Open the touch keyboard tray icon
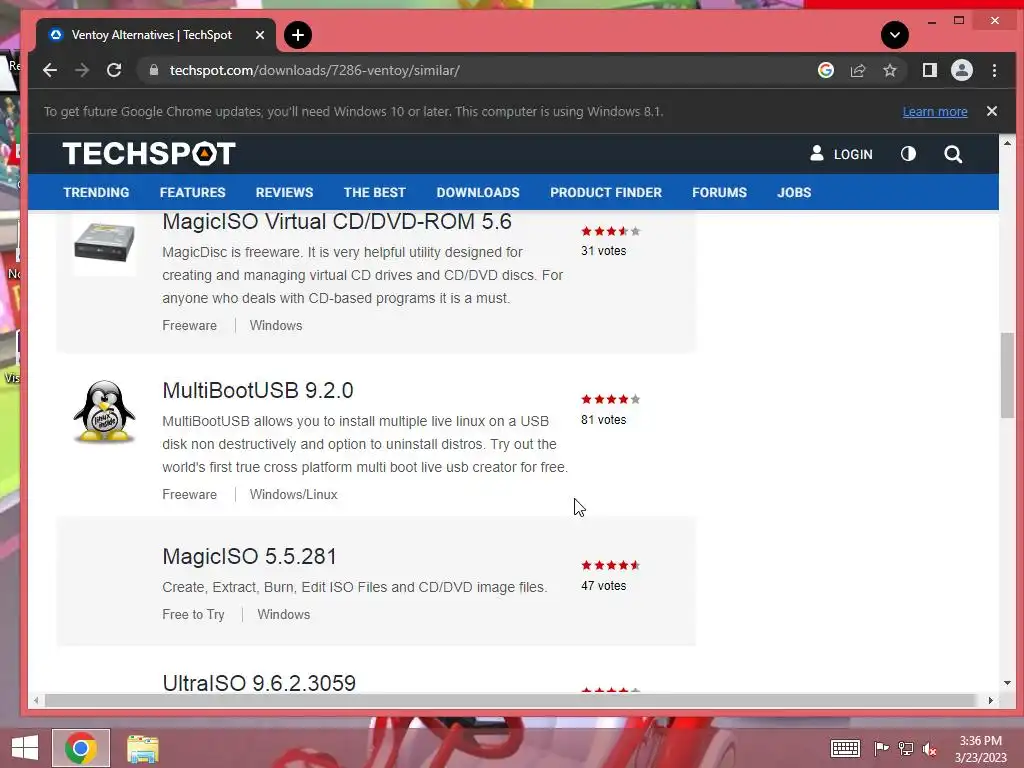This screenshot has width=1024, height=768. pos(845,748)
